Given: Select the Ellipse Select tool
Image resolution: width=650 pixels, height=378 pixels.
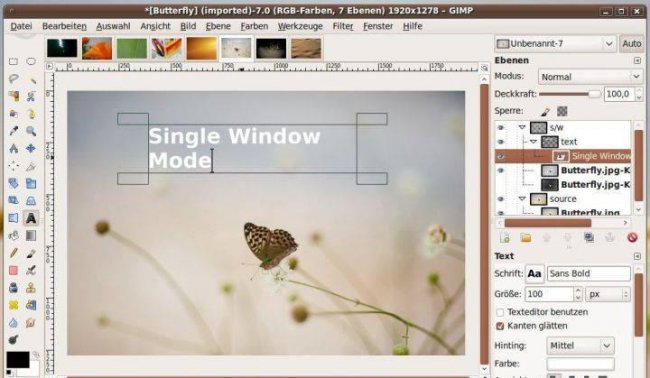Looking at the screenshot, I should point(31,62).
